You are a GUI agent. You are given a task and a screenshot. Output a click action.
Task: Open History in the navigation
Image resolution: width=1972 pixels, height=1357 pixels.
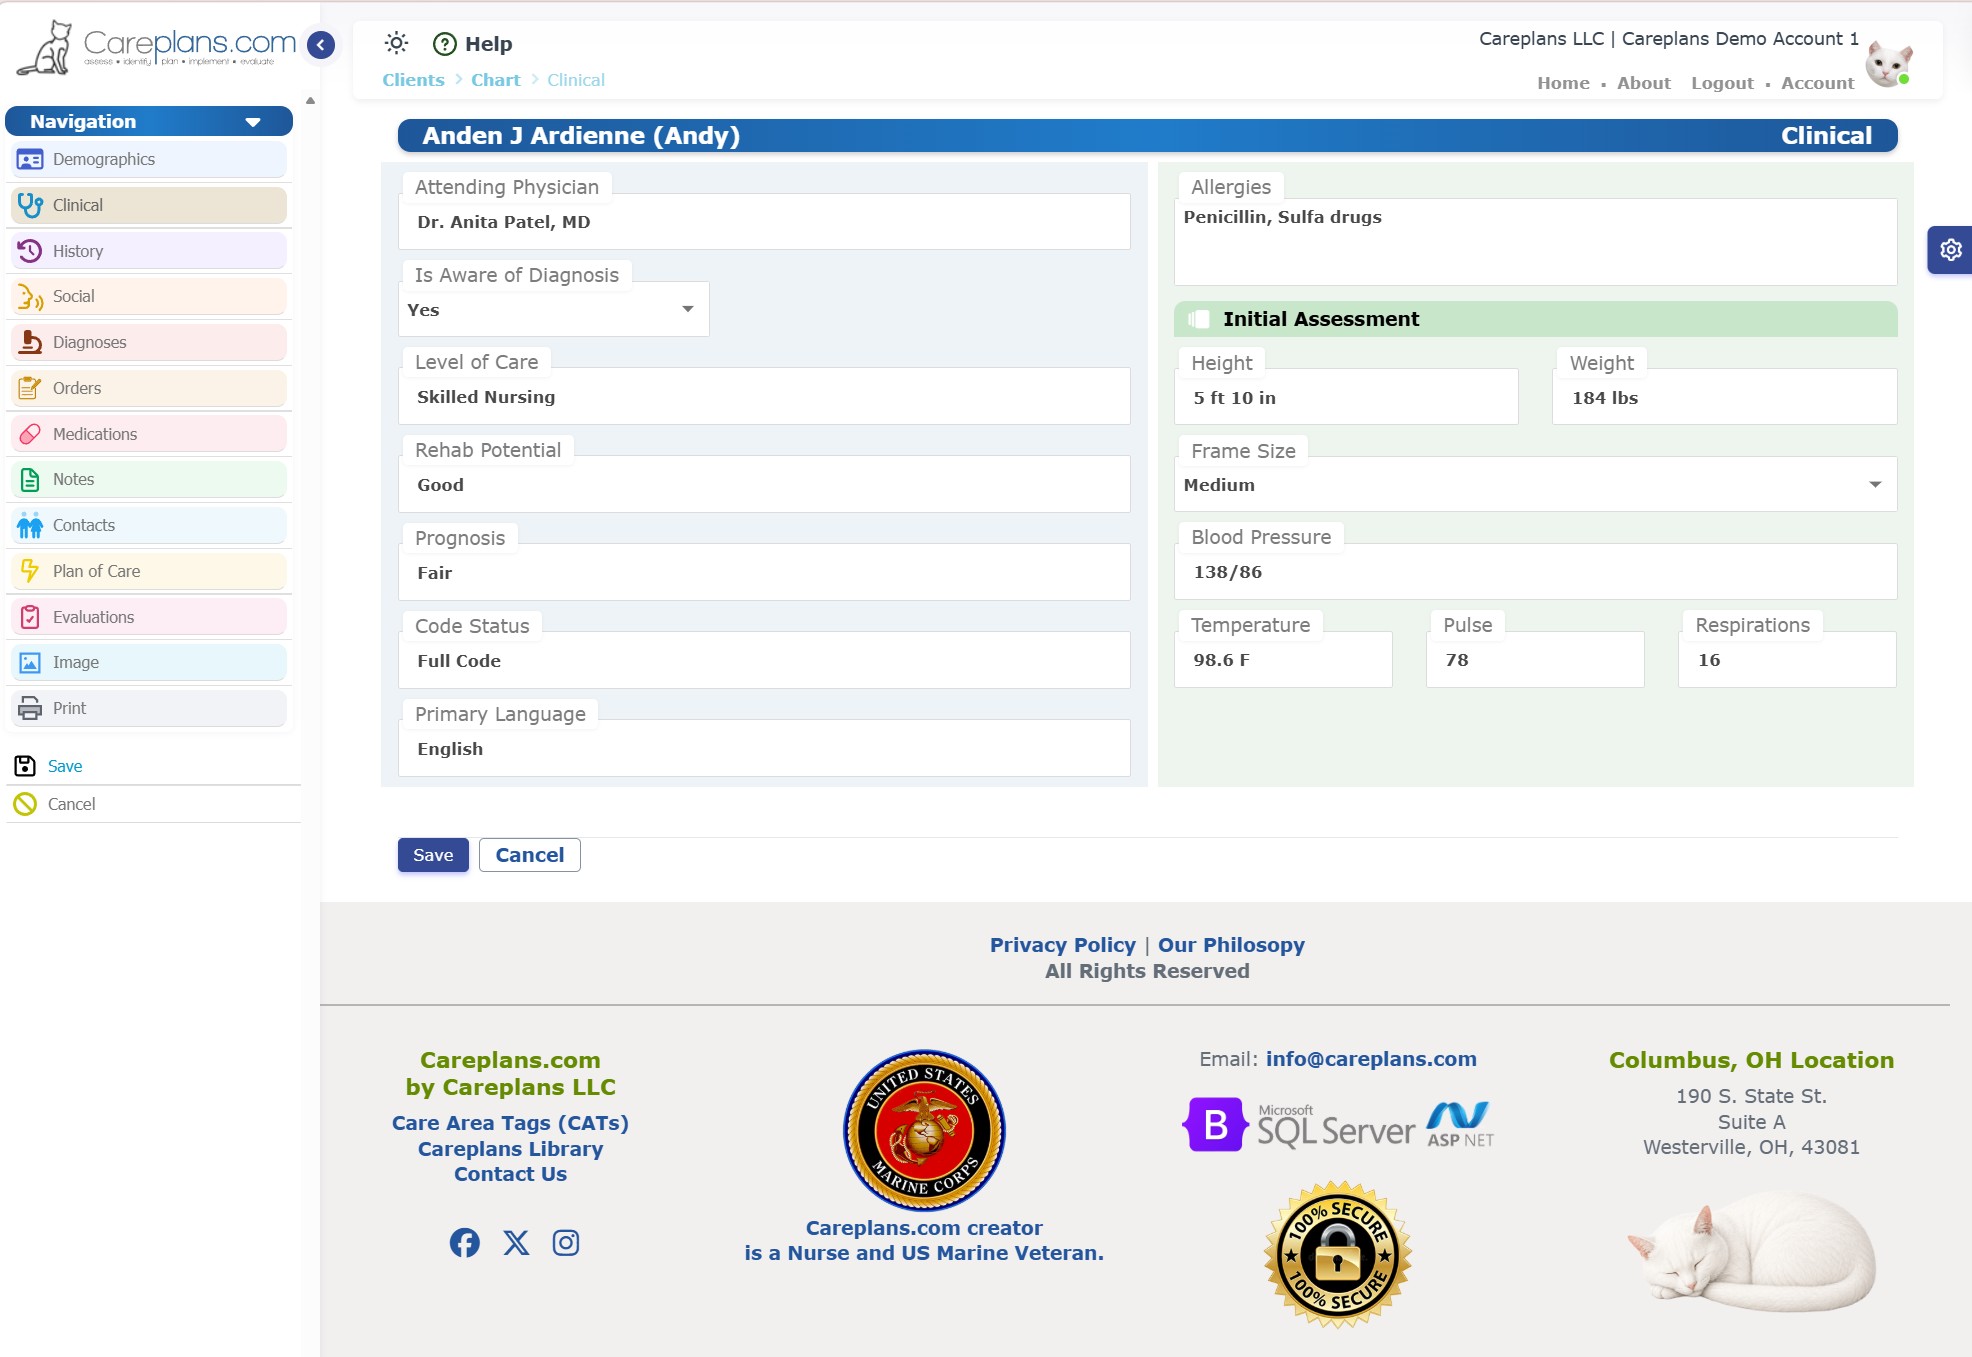click(x=149, y=251)
